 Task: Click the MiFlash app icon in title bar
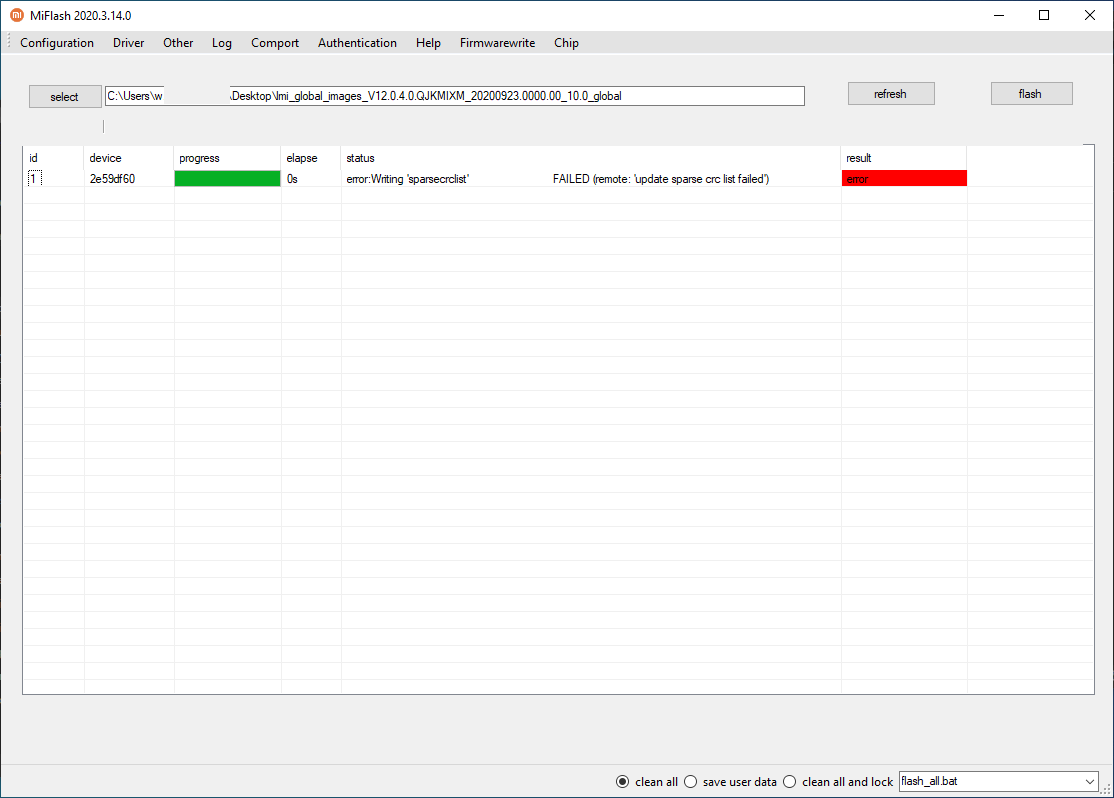[16, 15]
